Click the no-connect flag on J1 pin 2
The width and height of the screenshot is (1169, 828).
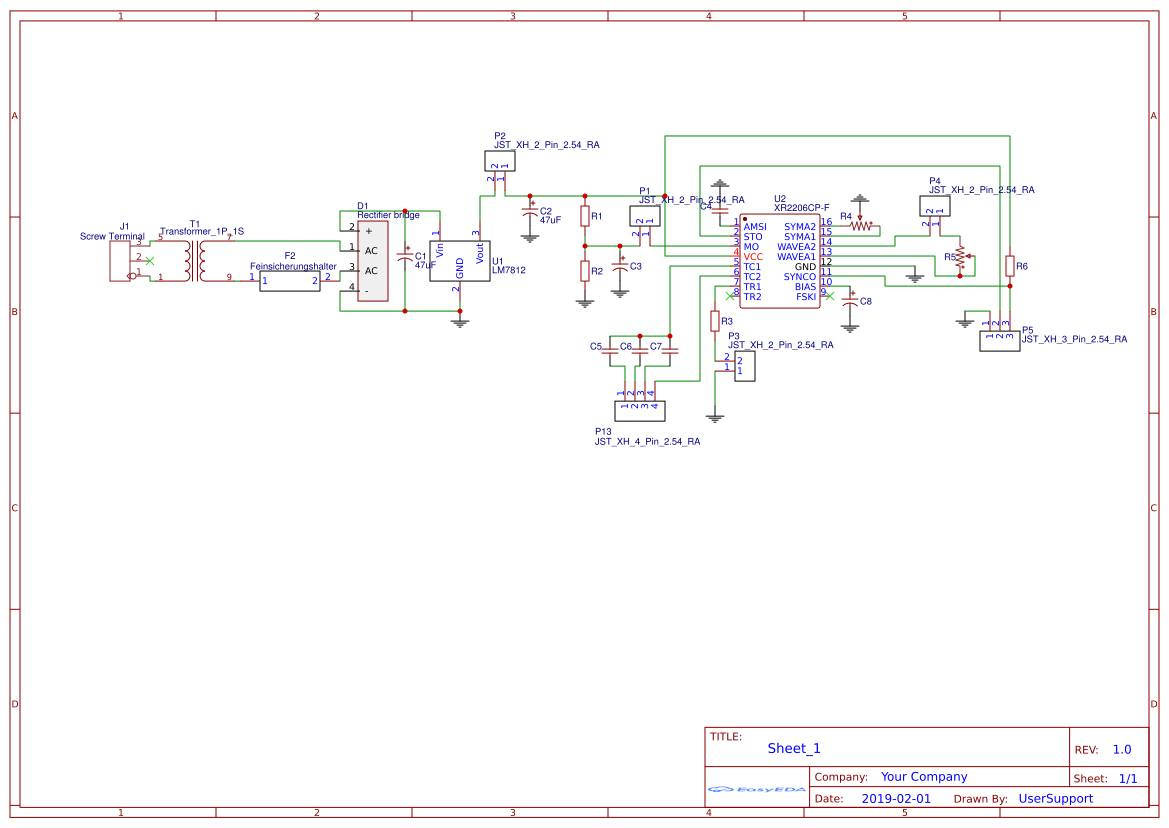[x=150, y=262]
